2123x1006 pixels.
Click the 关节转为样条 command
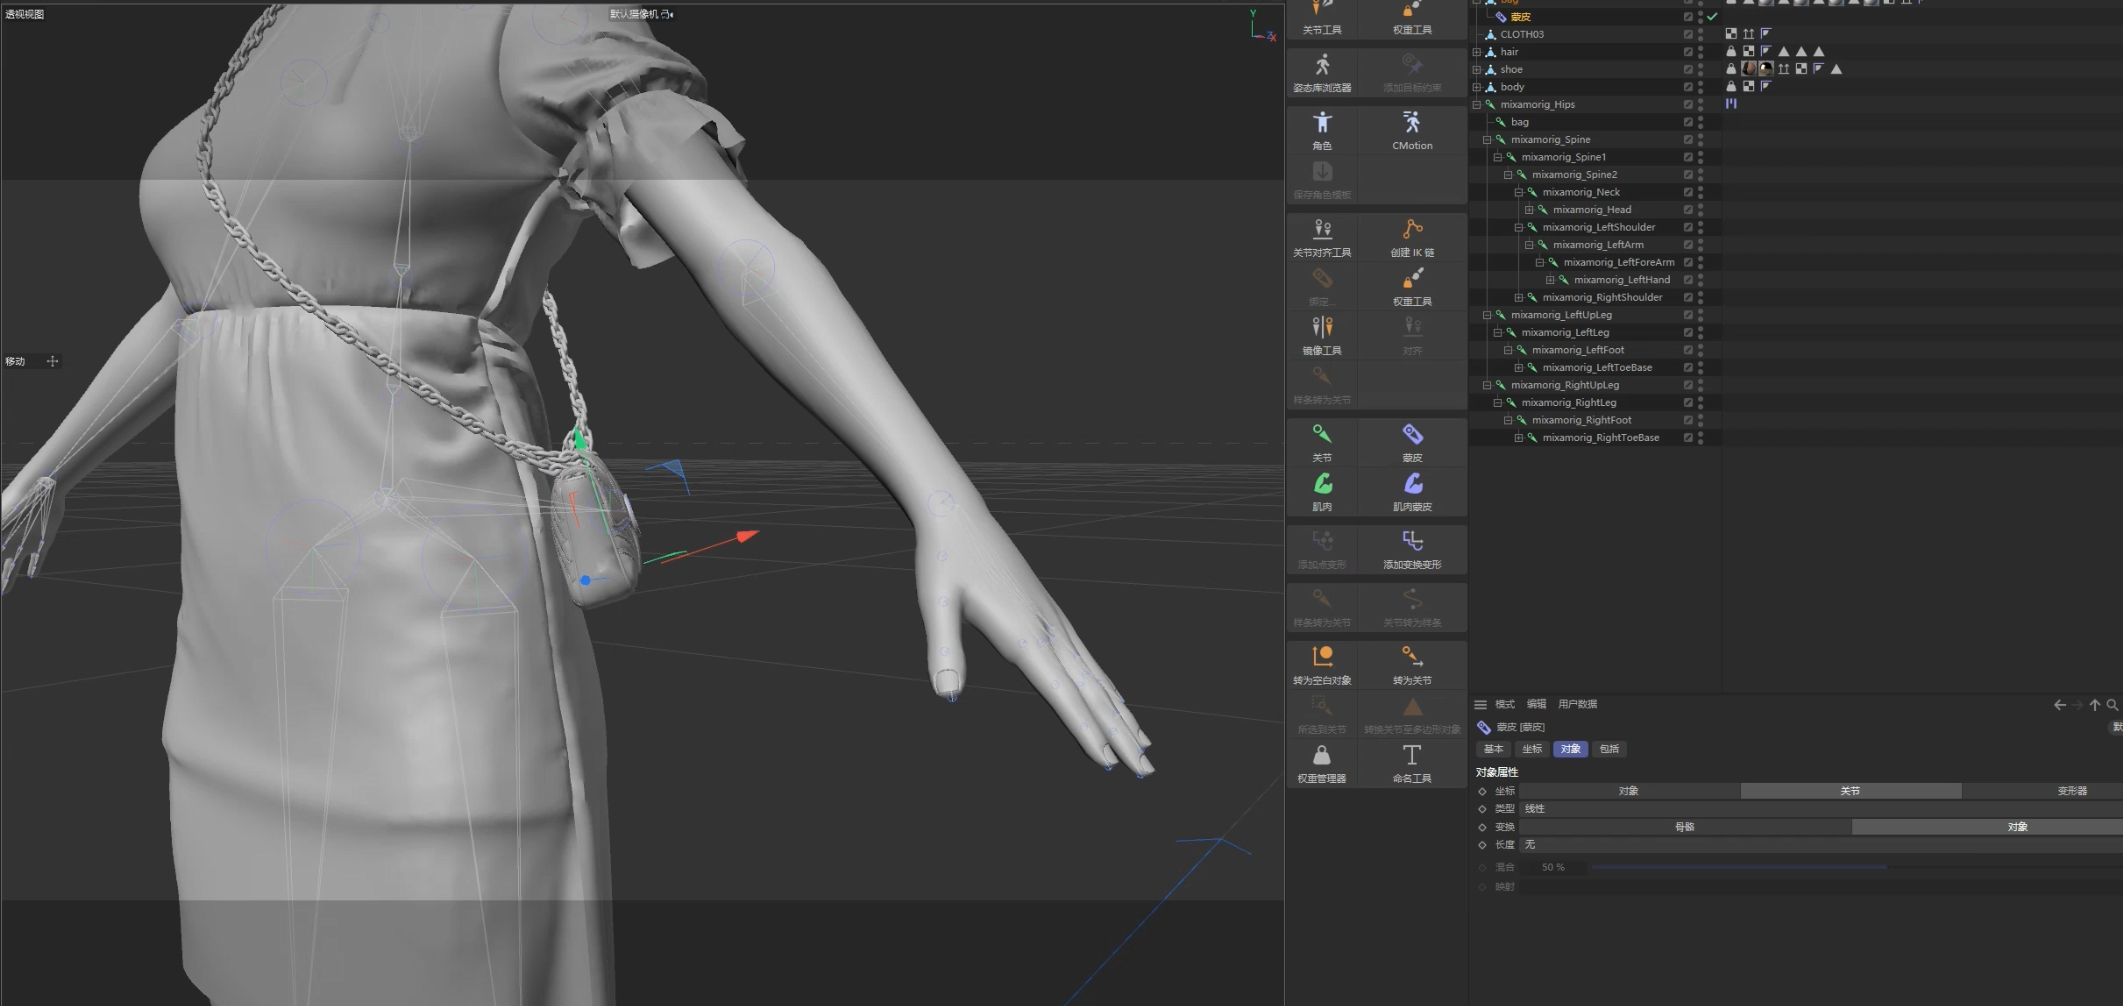(x=1412, y=608)
